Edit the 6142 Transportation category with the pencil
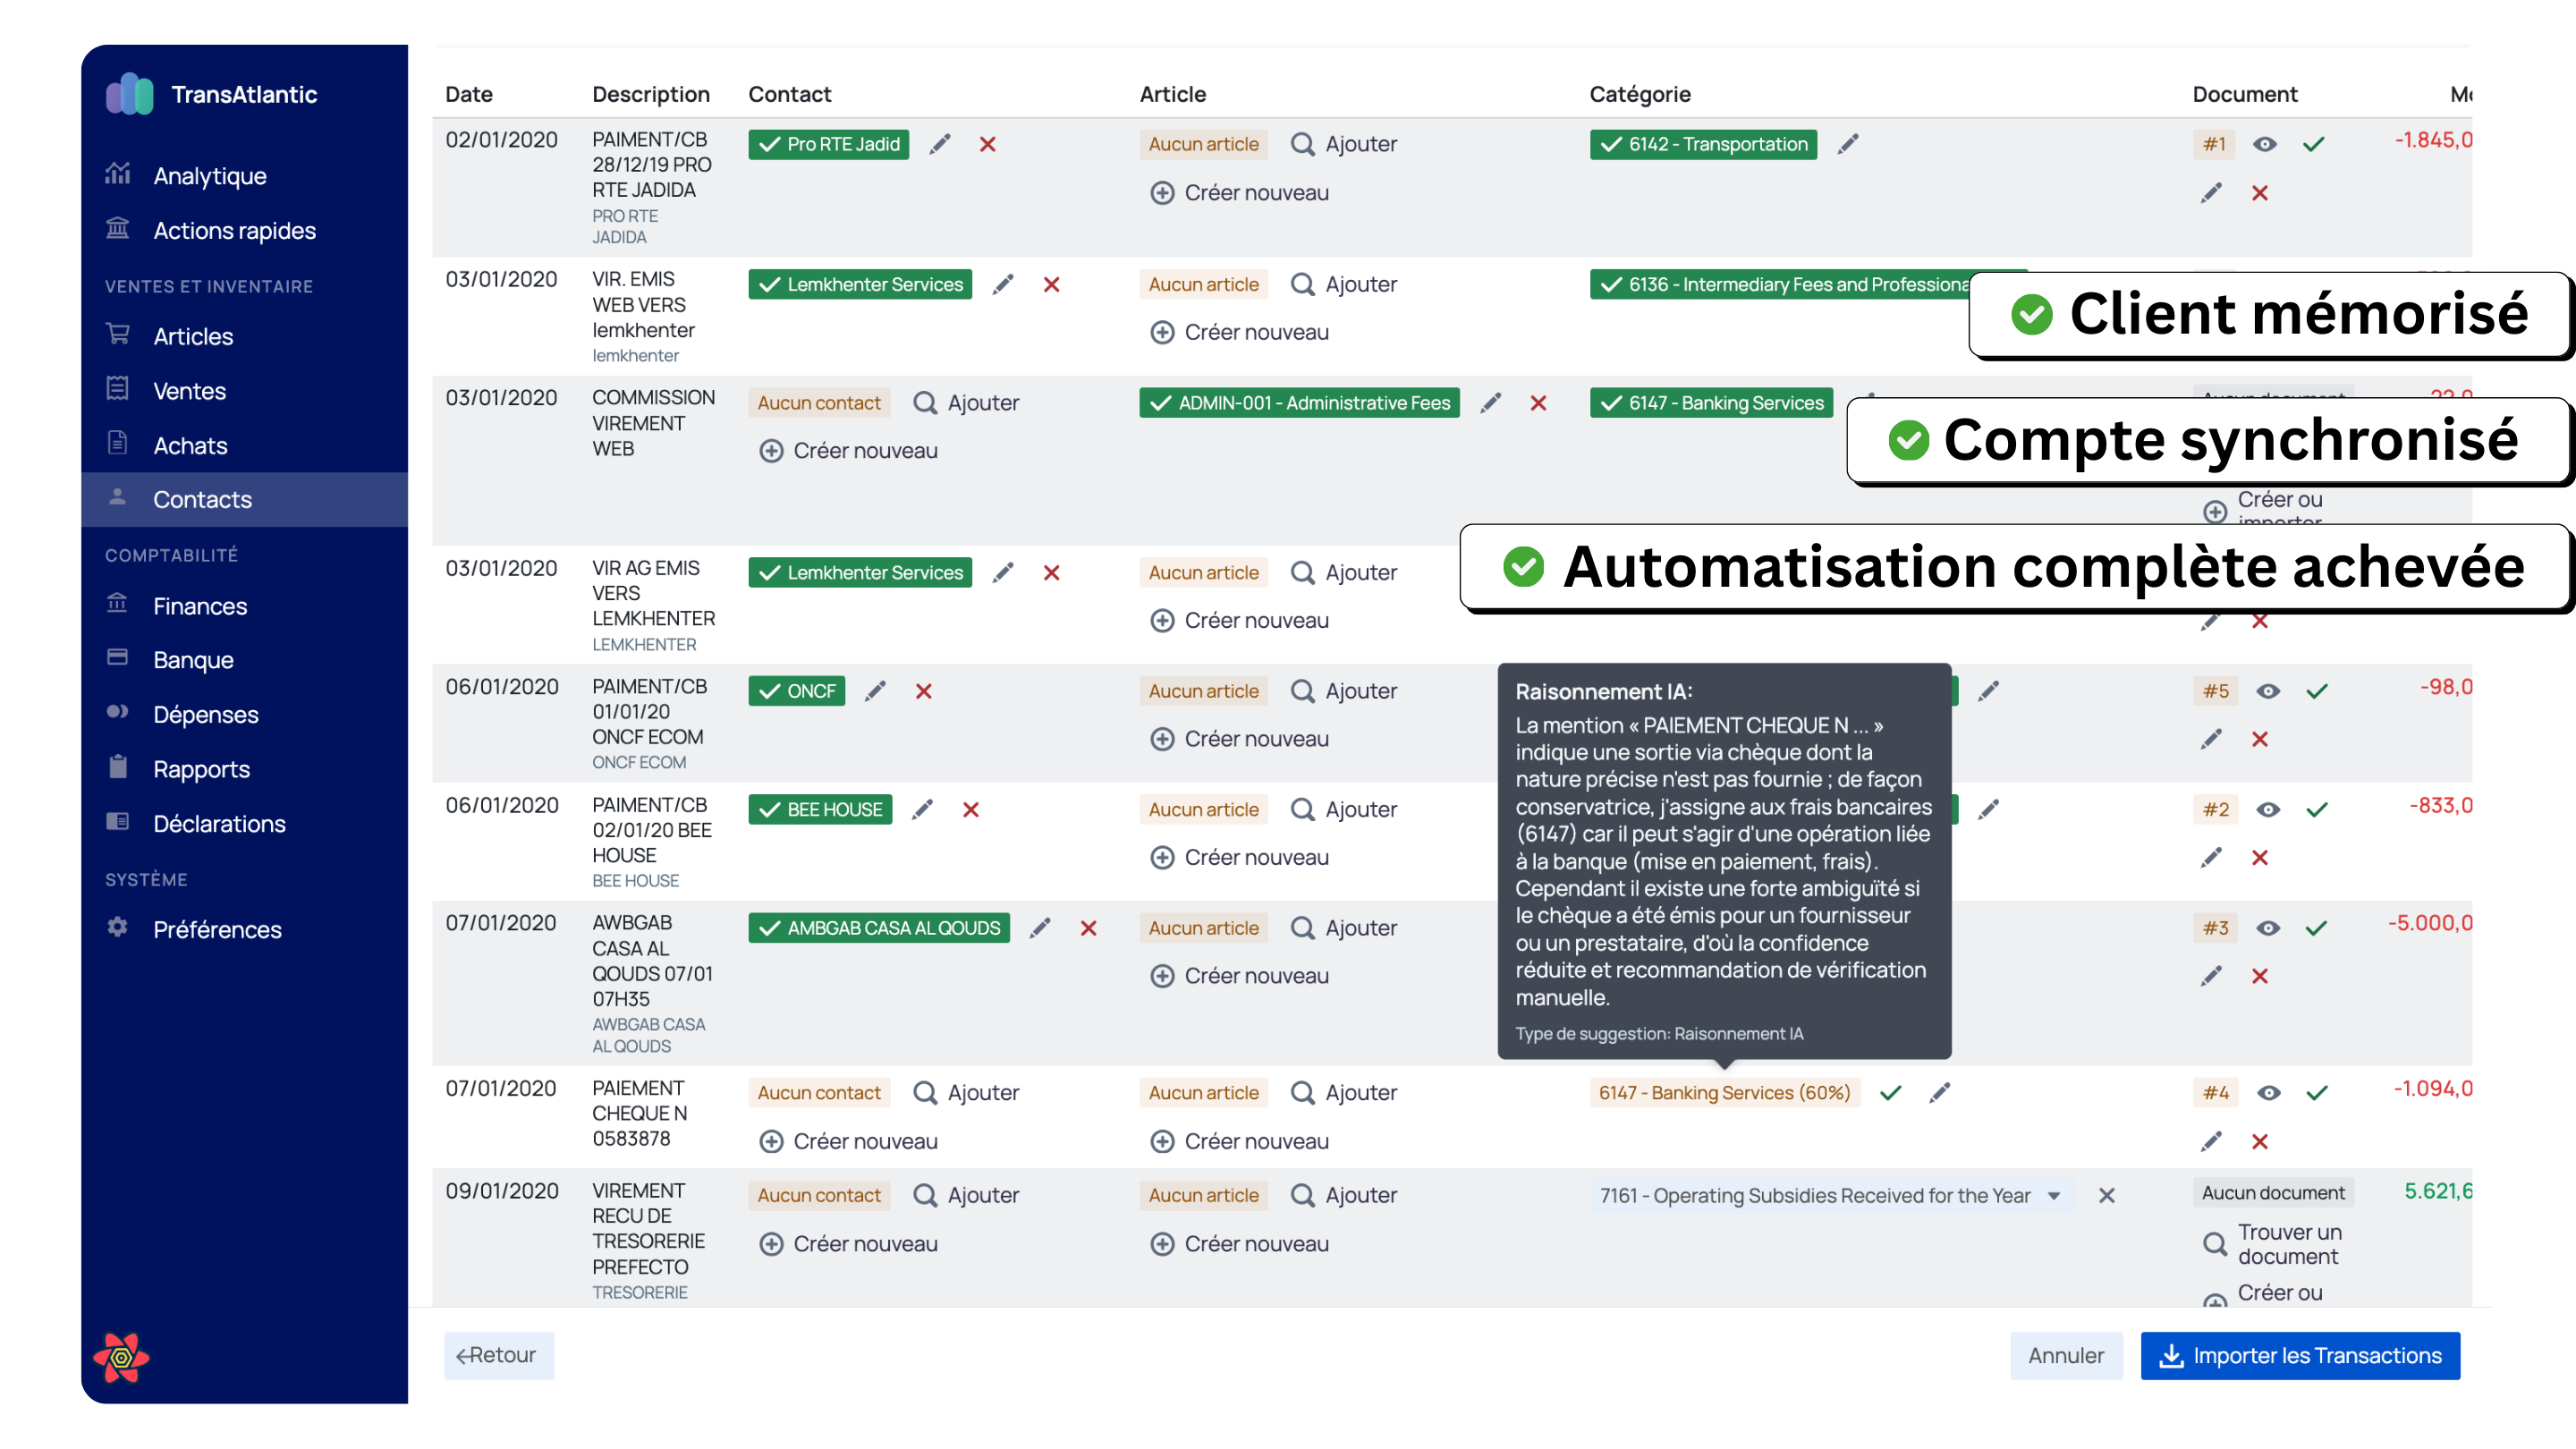The image size is (2576, 1449). click(1848, 144)
